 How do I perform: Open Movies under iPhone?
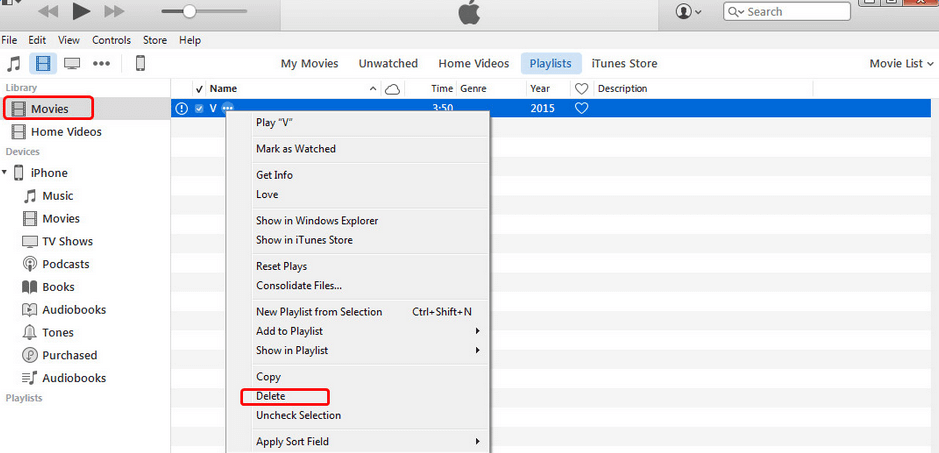(x=51, y=219)
